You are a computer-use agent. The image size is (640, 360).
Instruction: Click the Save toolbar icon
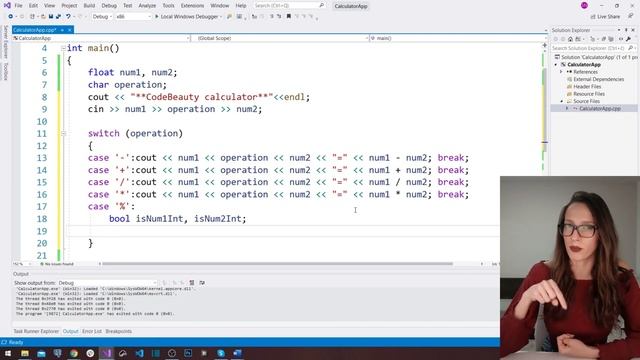(51, 17)
